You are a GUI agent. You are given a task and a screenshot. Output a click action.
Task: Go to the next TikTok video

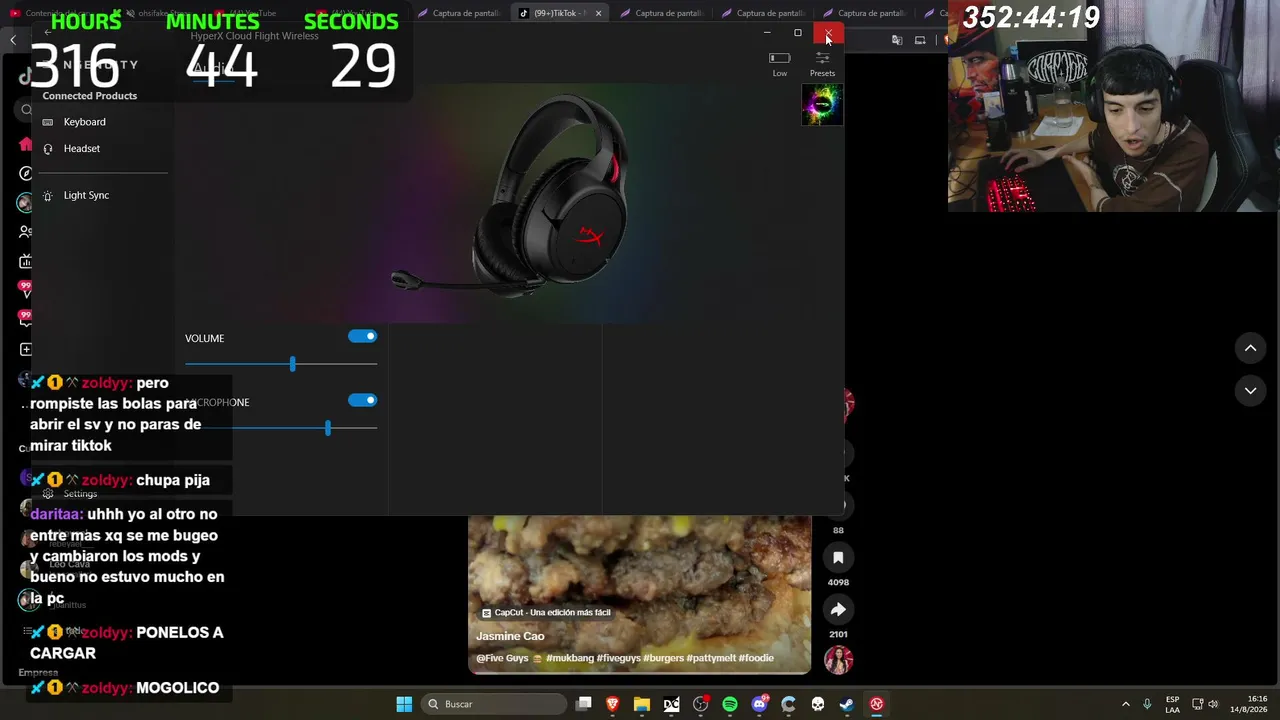[1250, 390]
